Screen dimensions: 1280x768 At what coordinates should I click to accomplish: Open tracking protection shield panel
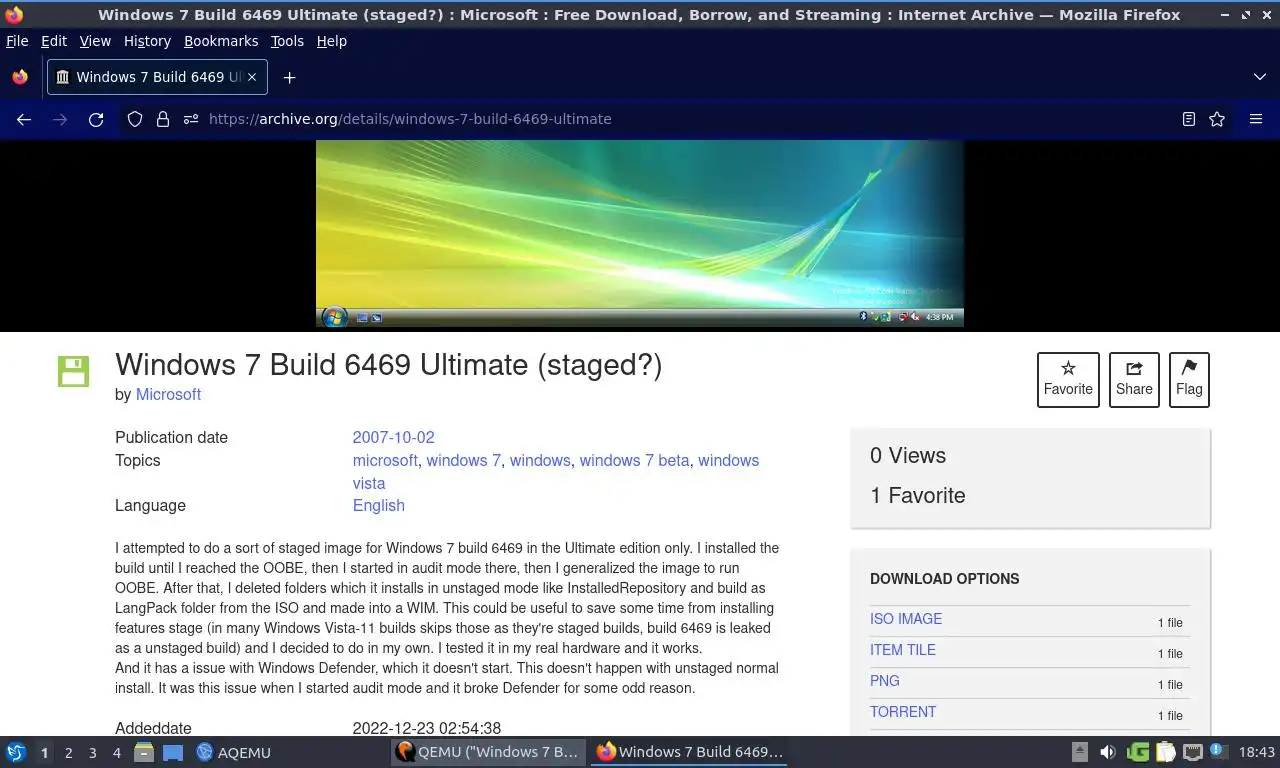135,119
